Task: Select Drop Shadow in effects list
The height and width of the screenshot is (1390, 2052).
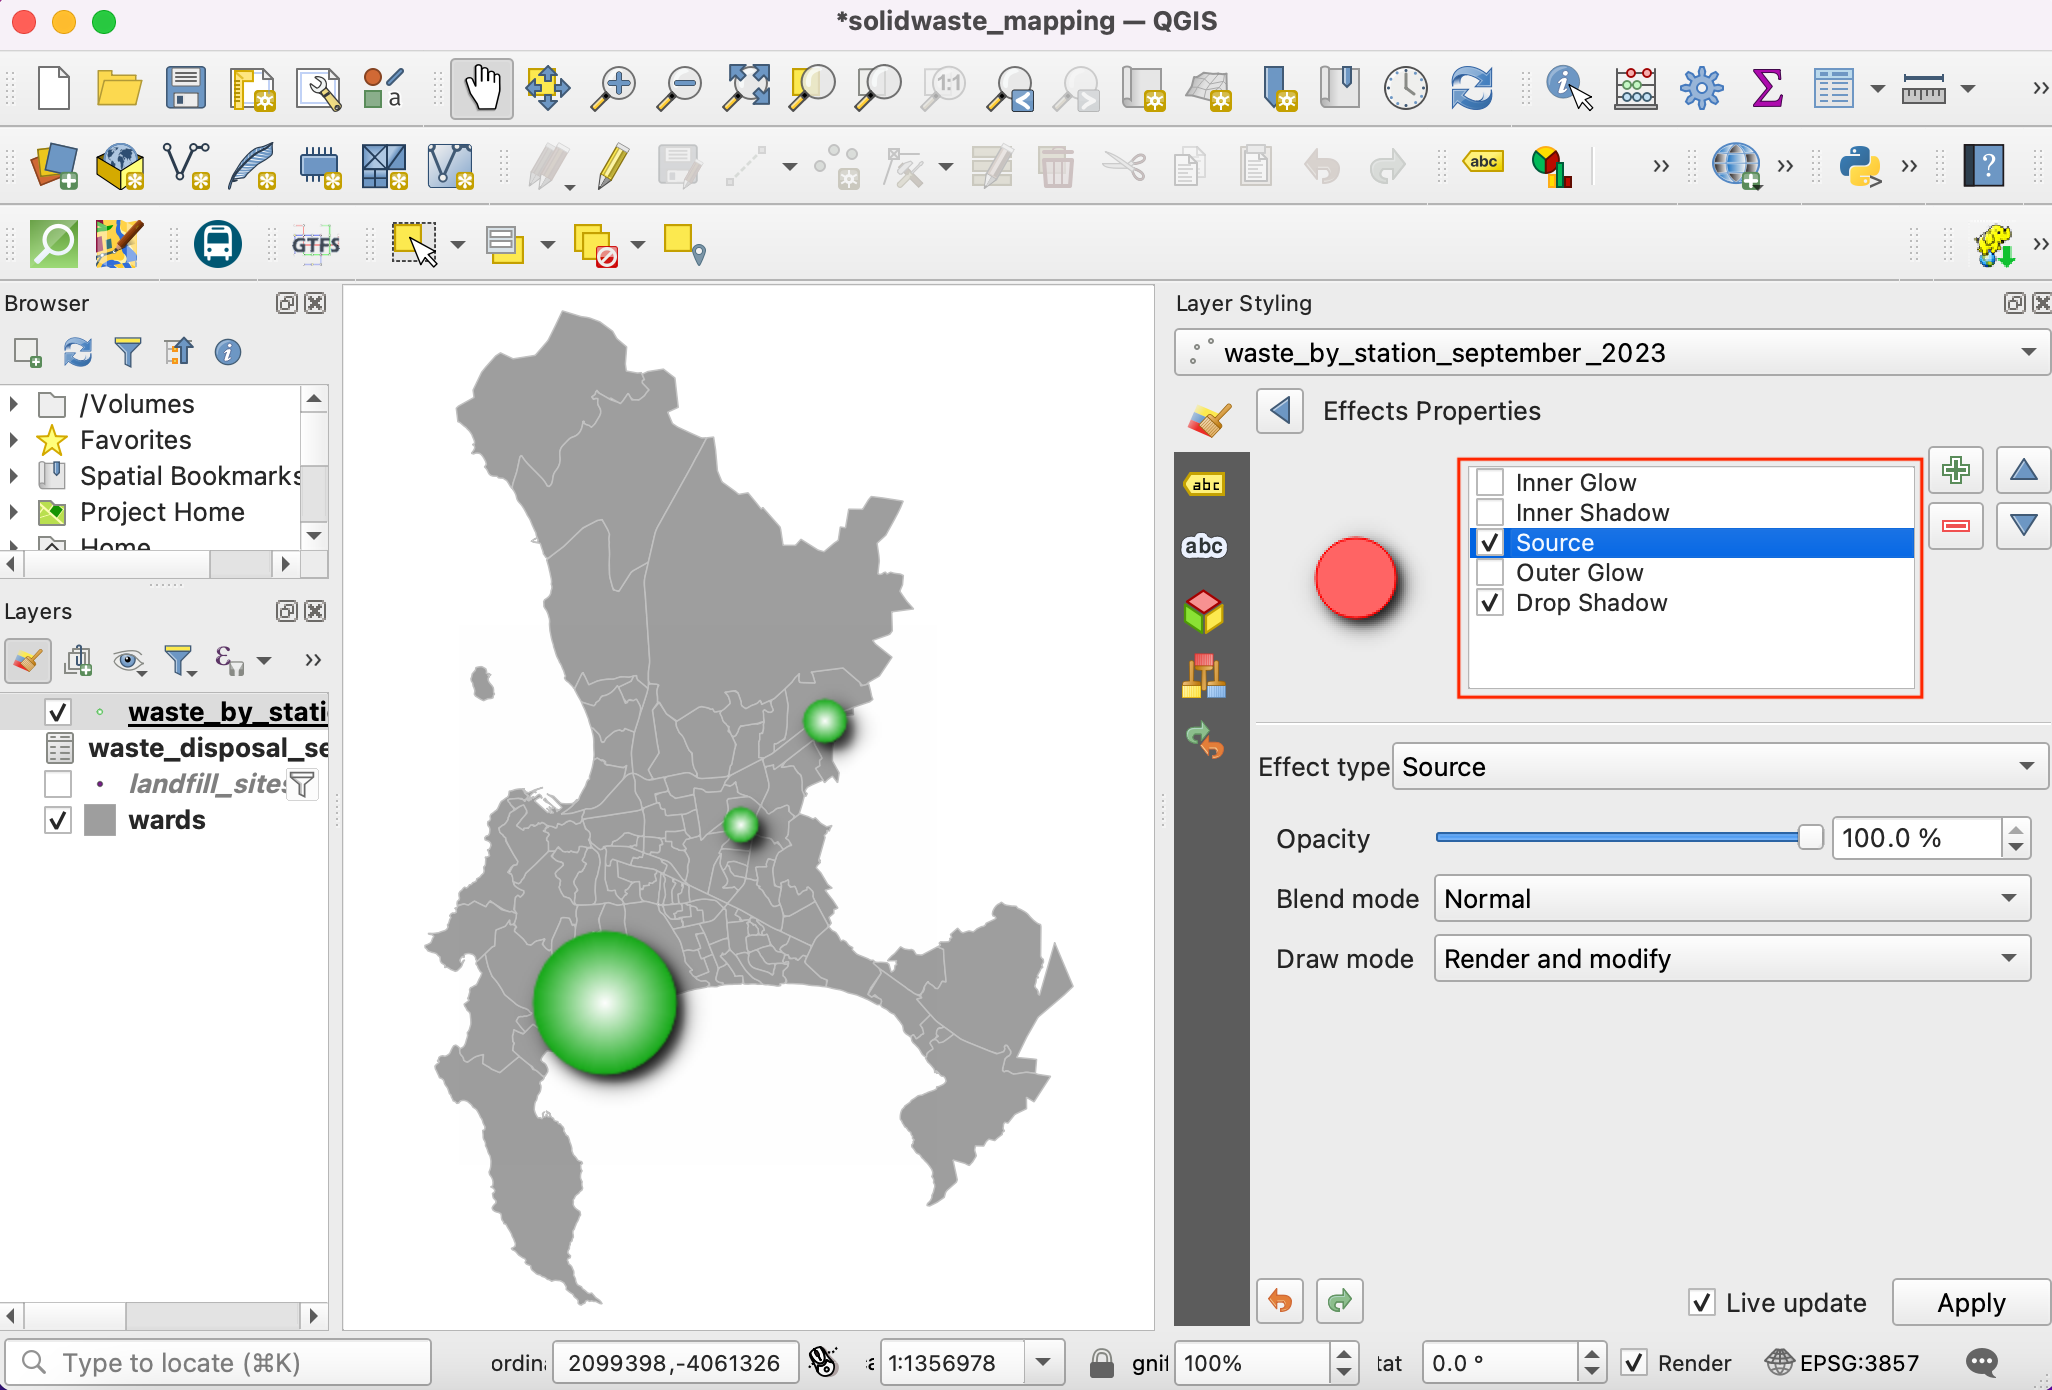Action: click(1591, 603)
